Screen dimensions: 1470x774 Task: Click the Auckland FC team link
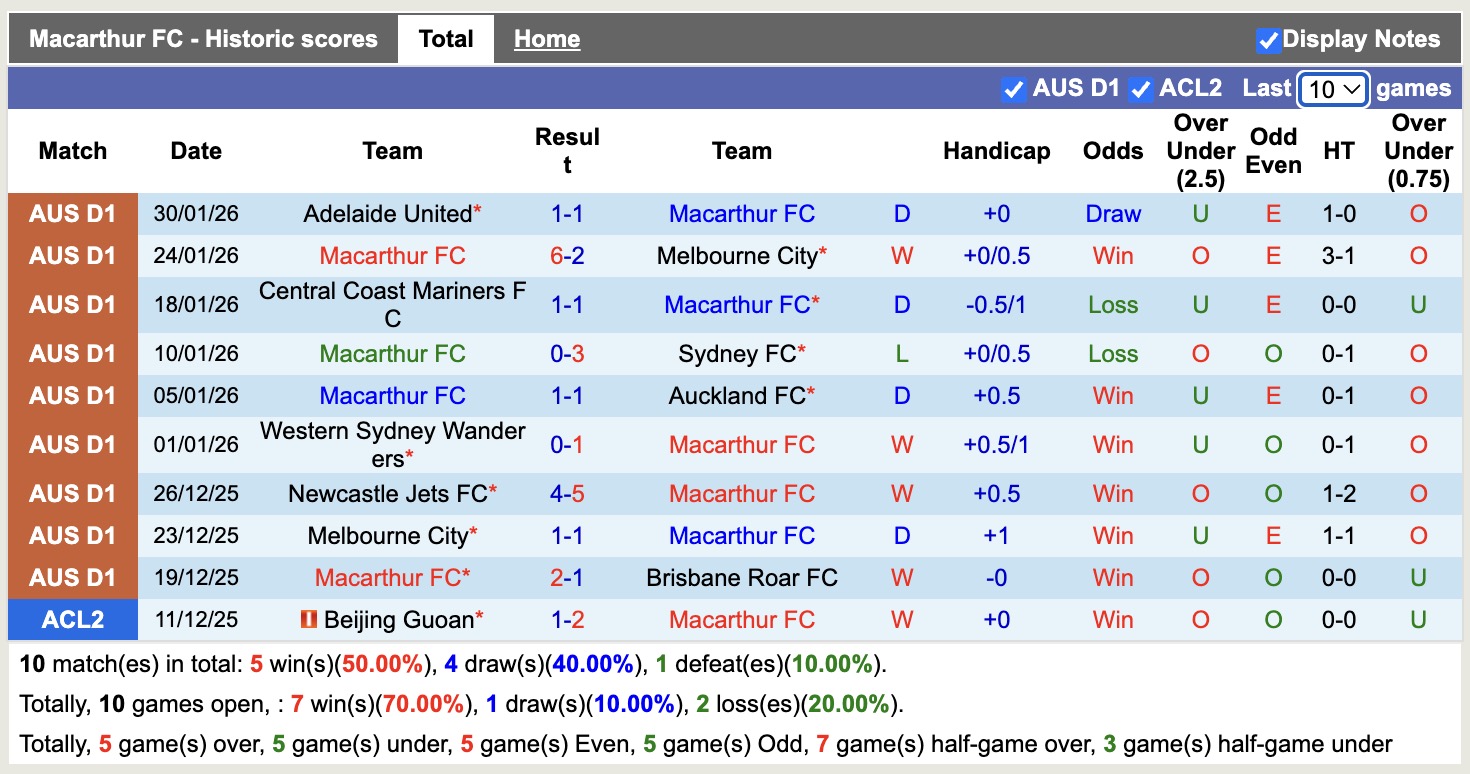pyautogui.click(x=742, y=395)
